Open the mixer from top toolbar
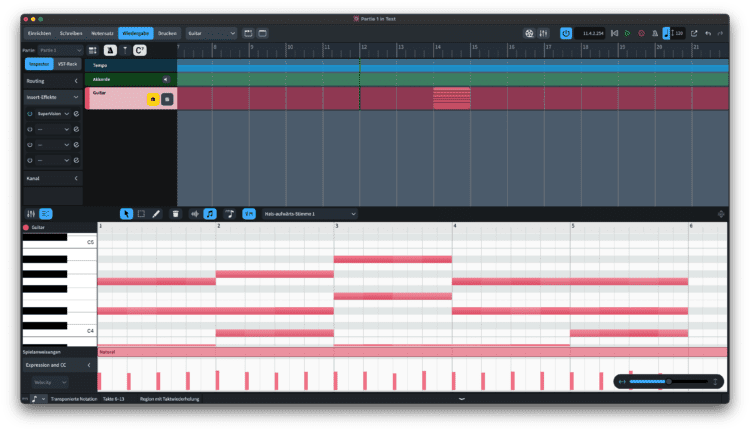 [543, 33]
